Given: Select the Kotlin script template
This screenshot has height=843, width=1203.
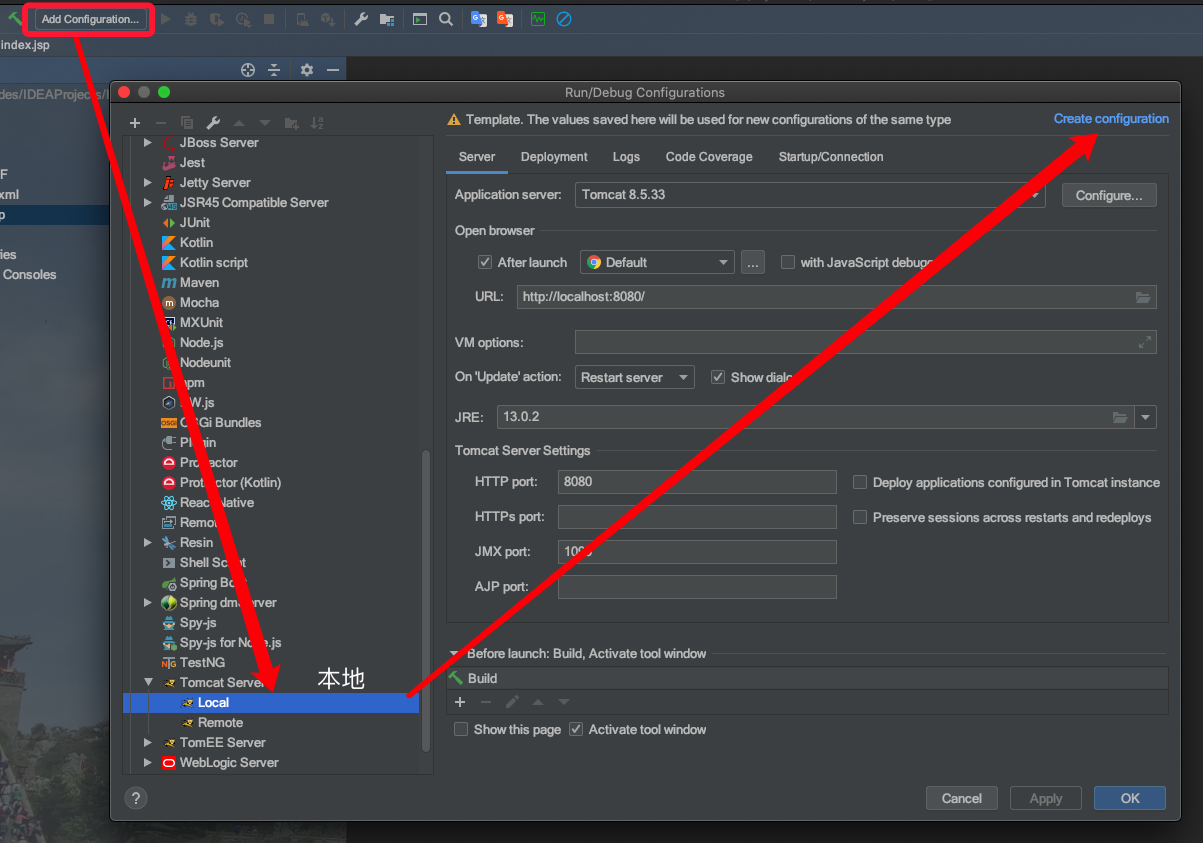Looking at the screenshot, I should click(x=213, y=262).
